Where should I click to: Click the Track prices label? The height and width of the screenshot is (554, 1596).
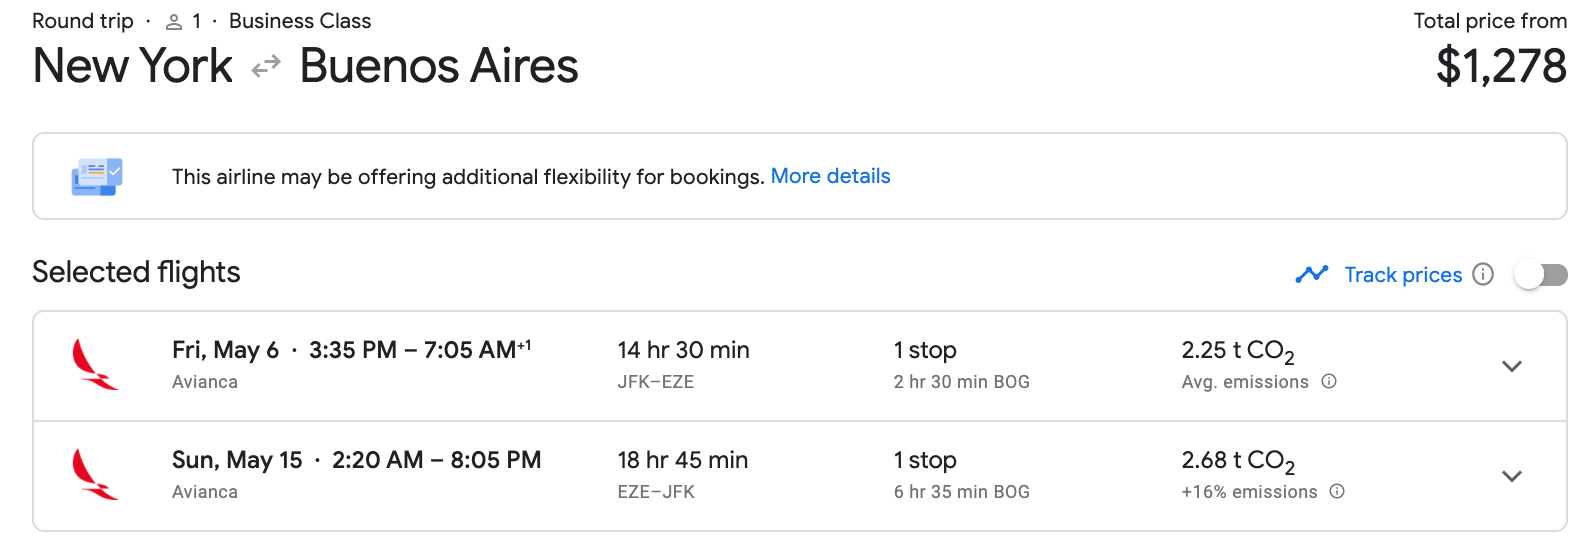pyautogui.click(x=1403, y=275)
